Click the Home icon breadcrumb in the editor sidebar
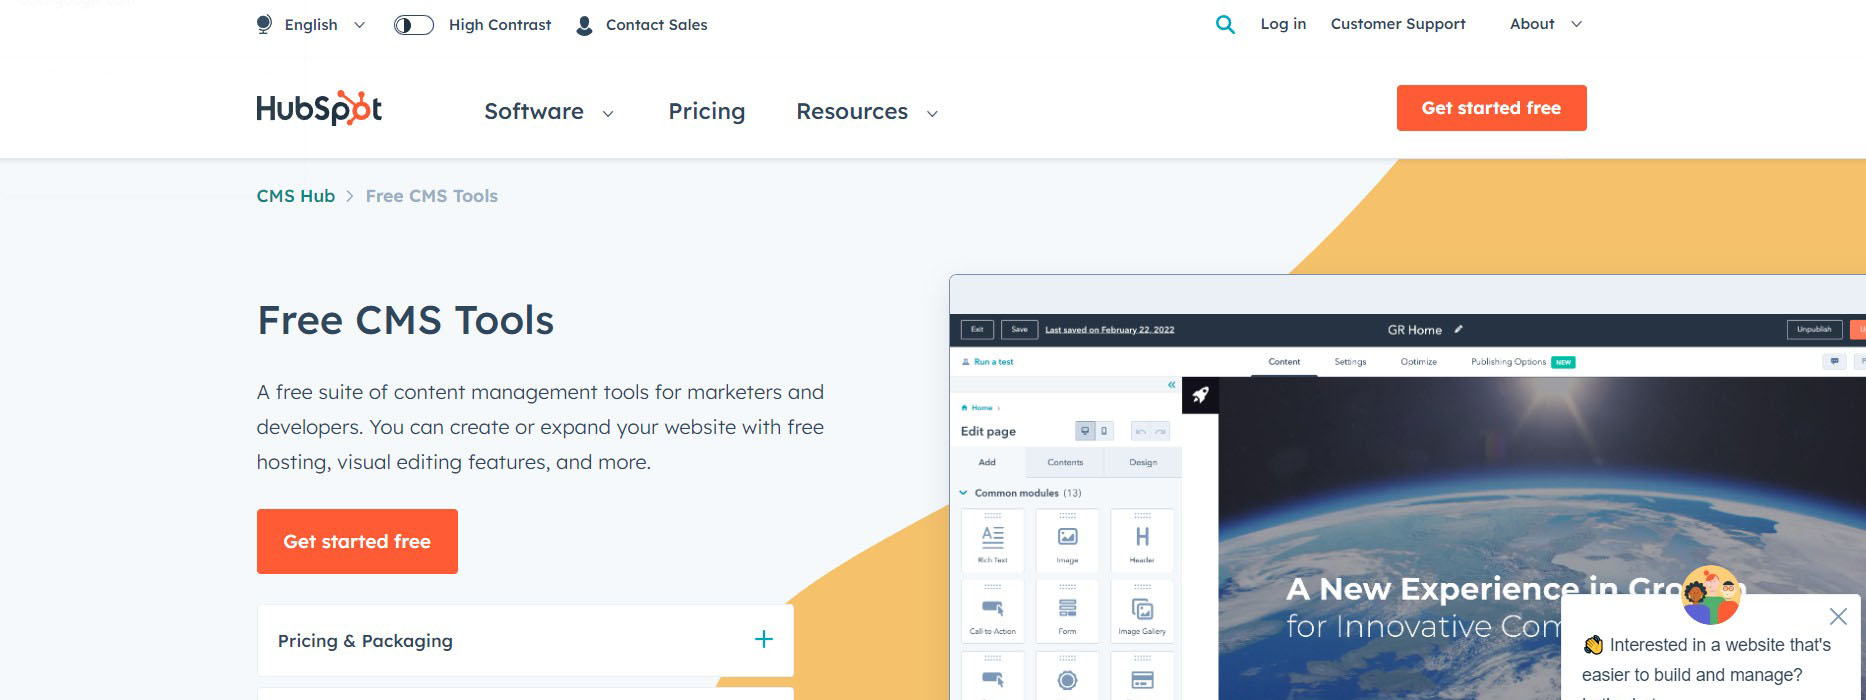This screenshot has height=700, width=1866. click(x=964, y=408)
